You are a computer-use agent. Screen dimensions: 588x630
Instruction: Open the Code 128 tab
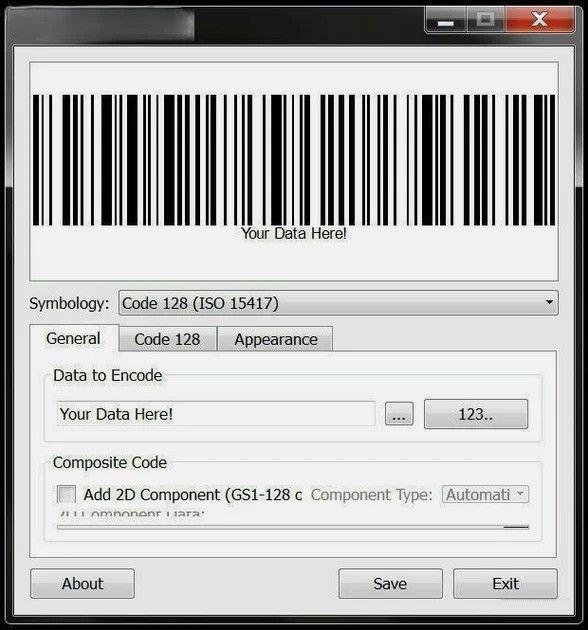tap(168, 340)
